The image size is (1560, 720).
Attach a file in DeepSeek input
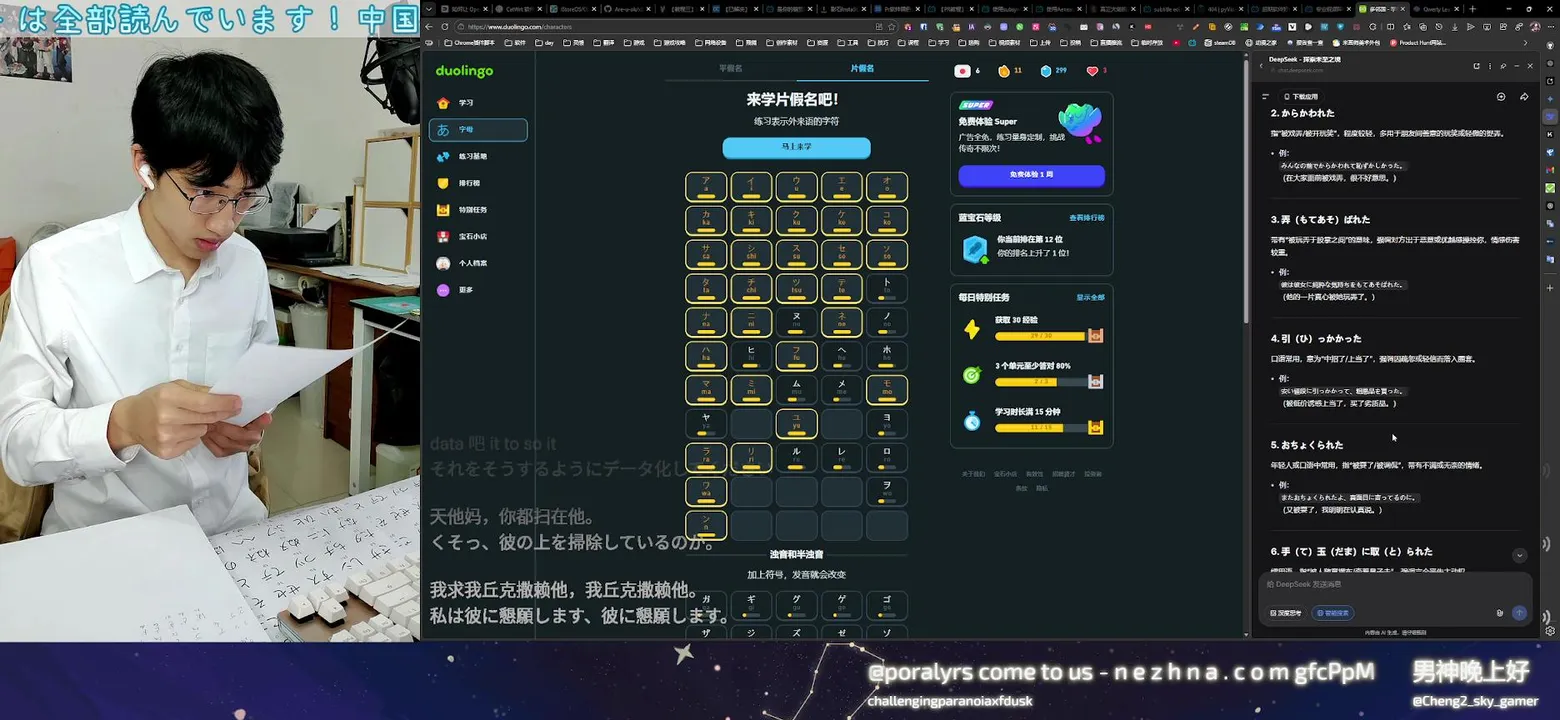(x=1500, y=613)
